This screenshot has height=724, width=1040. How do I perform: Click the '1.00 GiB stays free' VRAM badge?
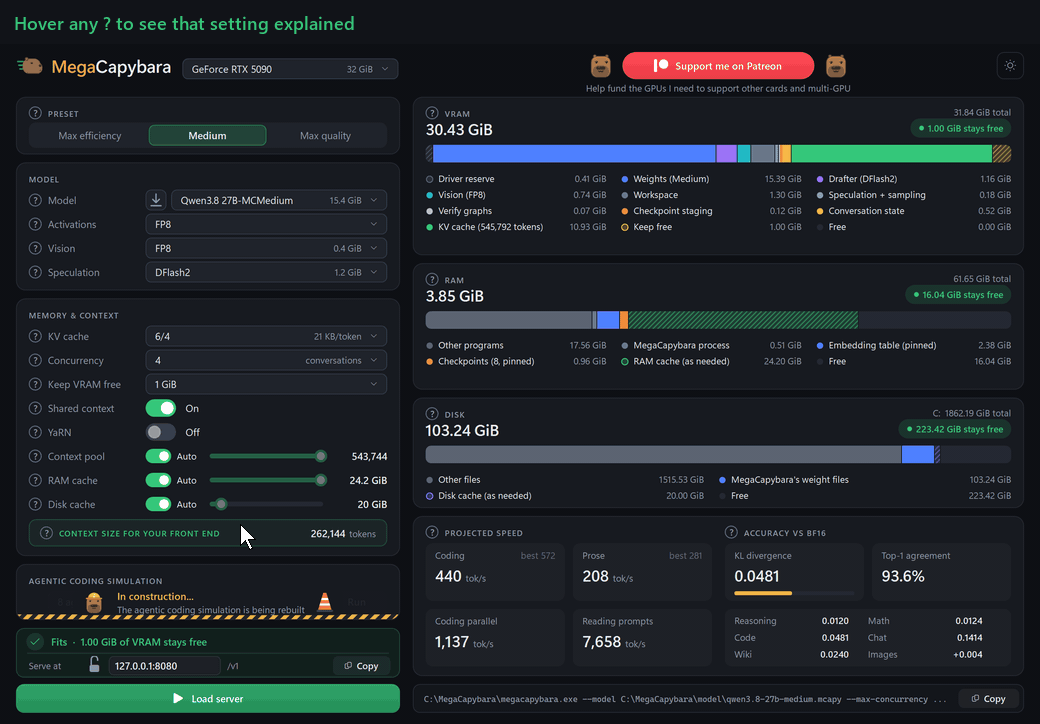pos(960,129)
